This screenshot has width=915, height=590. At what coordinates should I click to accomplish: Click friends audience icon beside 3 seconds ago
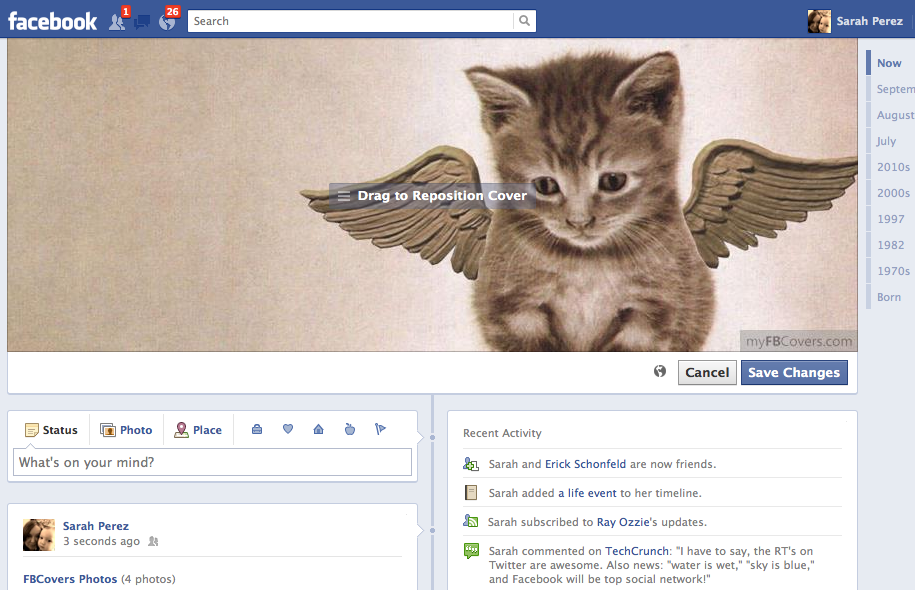click(x=153, y=542)
